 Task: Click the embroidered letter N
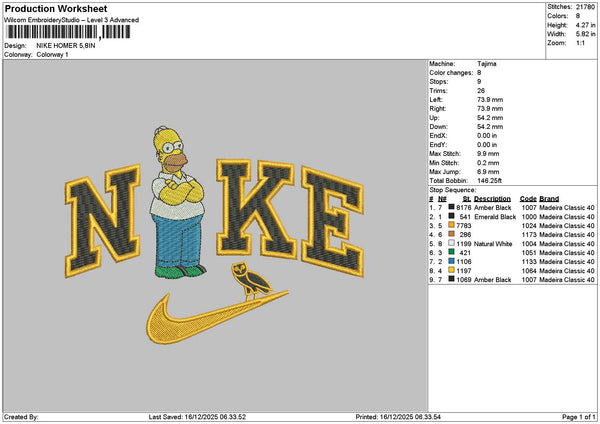[x=103, y=220]
